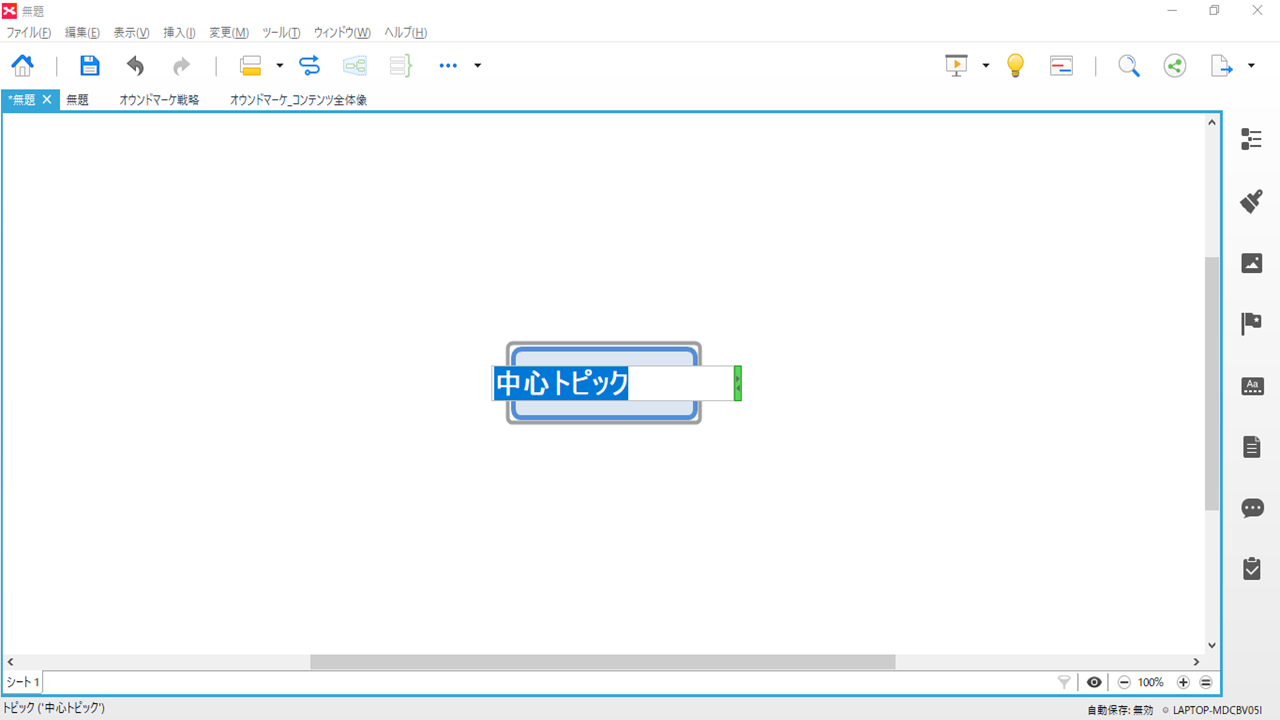Save the map with the floppy disk icon

click(x=90, y=66)
